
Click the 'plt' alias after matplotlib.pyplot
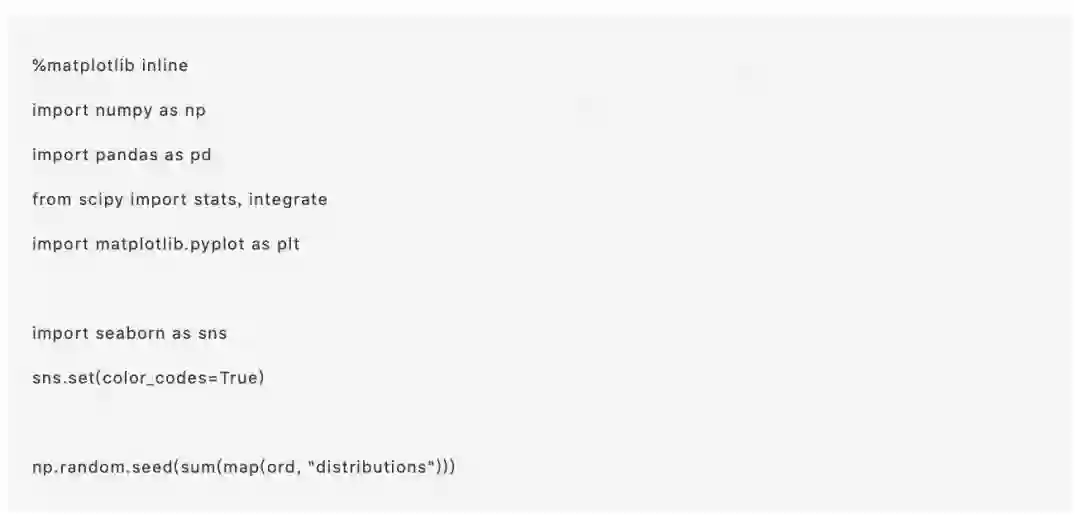(288, 244)
